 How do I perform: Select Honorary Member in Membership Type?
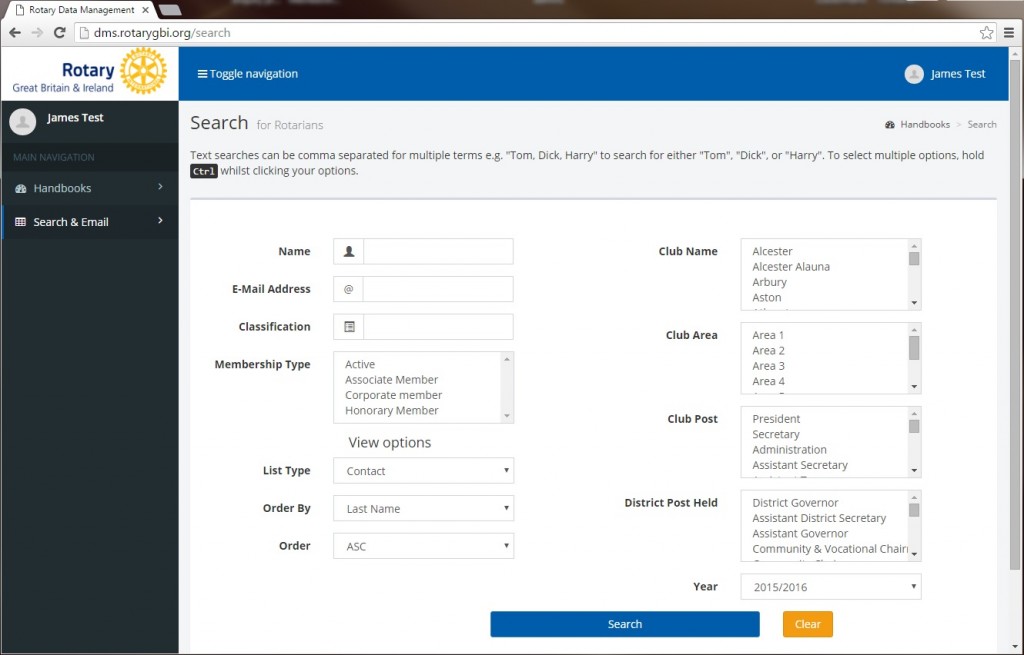click(391, 410)
